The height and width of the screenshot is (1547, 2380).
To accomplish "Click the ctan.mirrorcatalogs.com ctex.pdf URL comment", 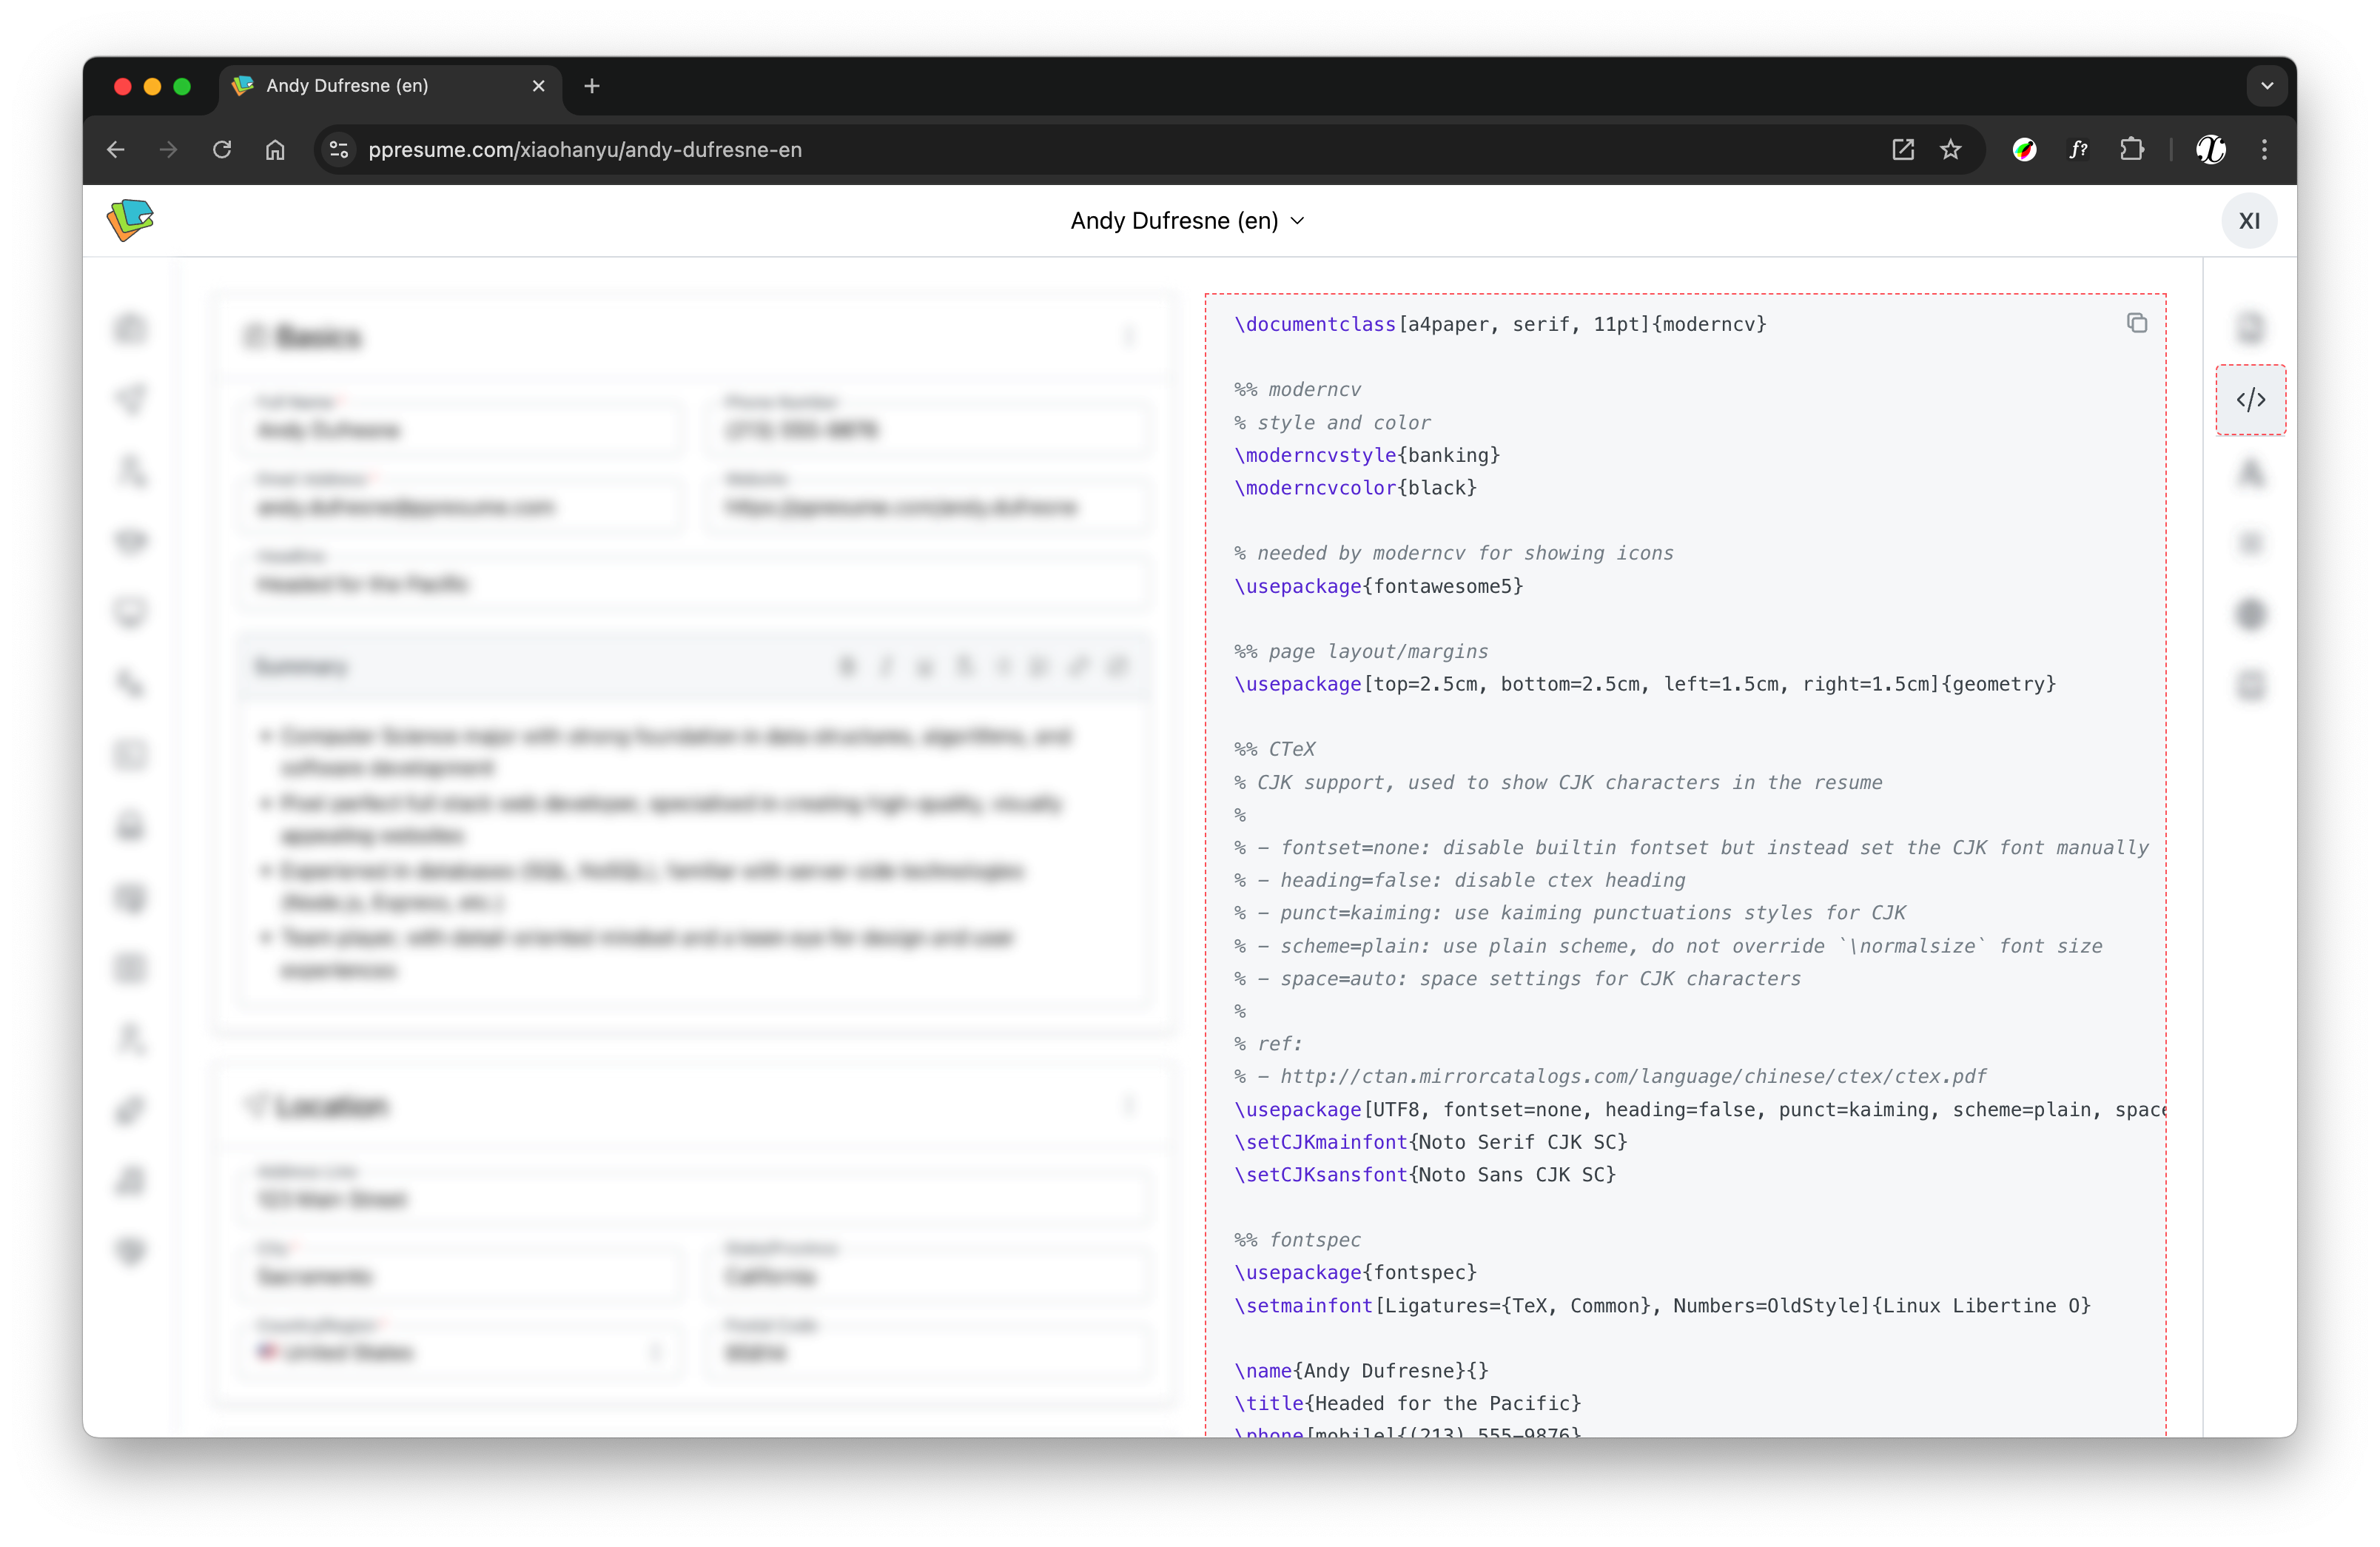I will click(1610, 1076).
